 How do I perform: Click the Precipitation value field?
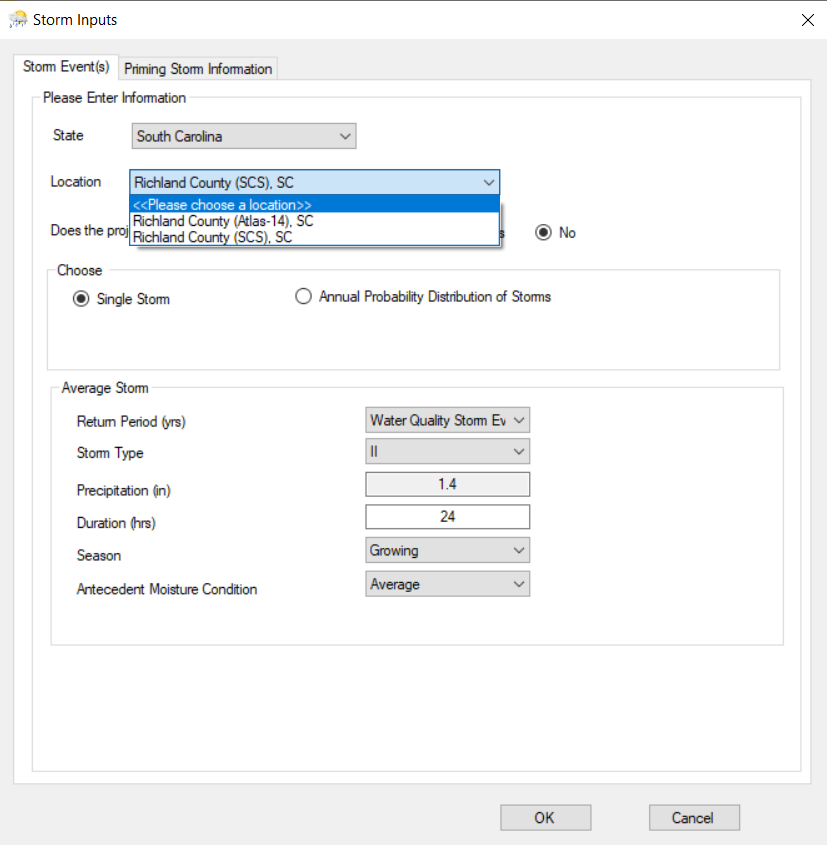[x=447, y=485]
